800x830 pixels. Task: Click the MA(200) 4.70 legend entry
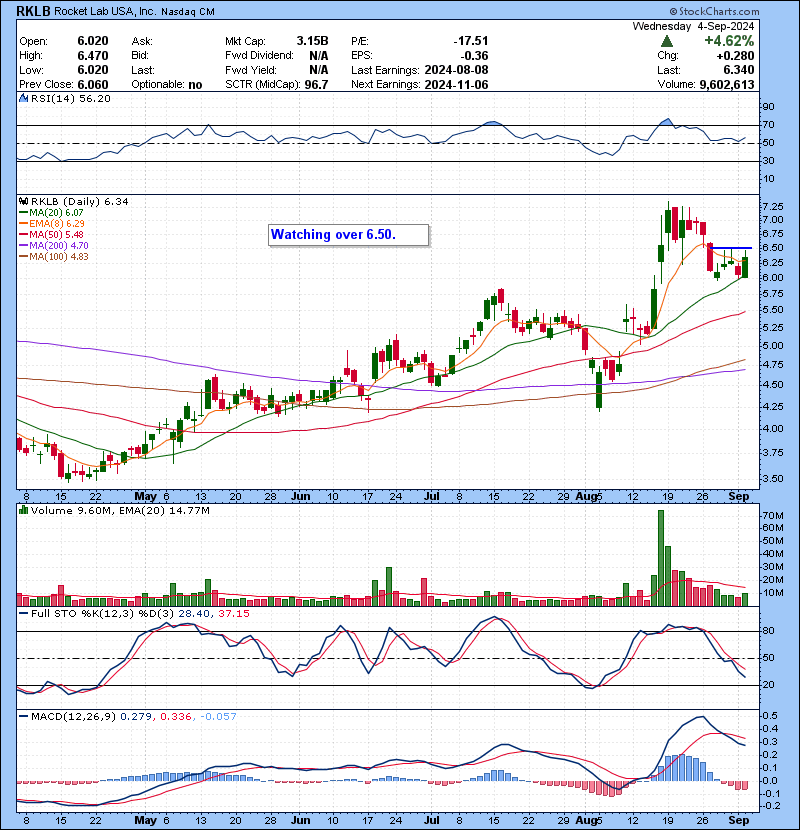pyautogui.click(x=53, y=246)
